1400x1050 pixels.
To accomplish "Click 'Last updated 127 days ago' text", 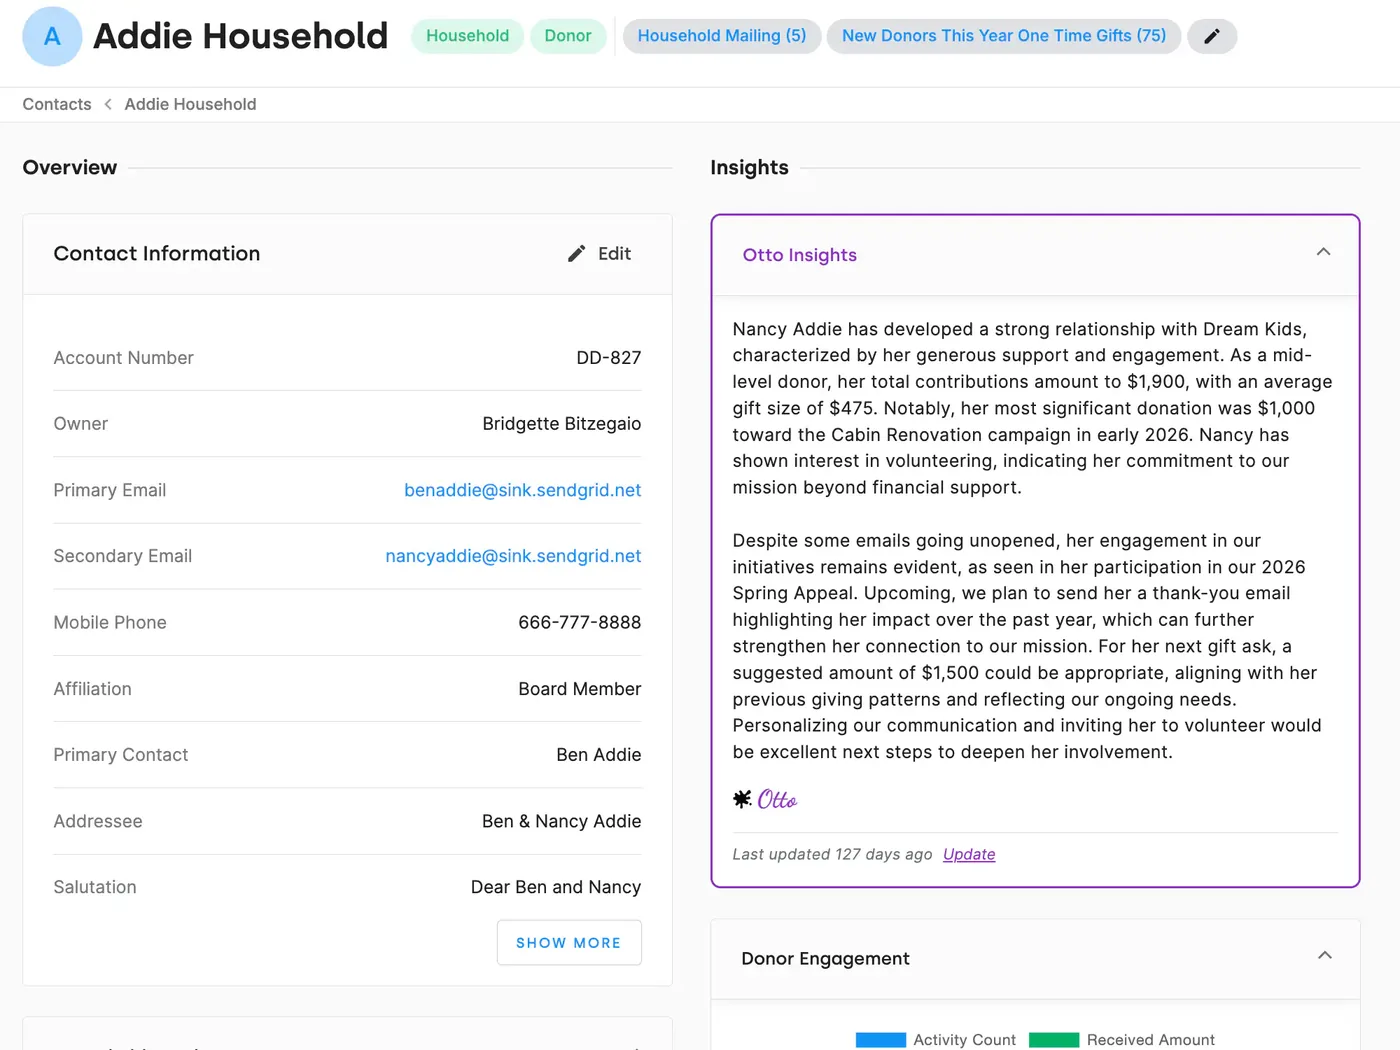I will (832, 854).
